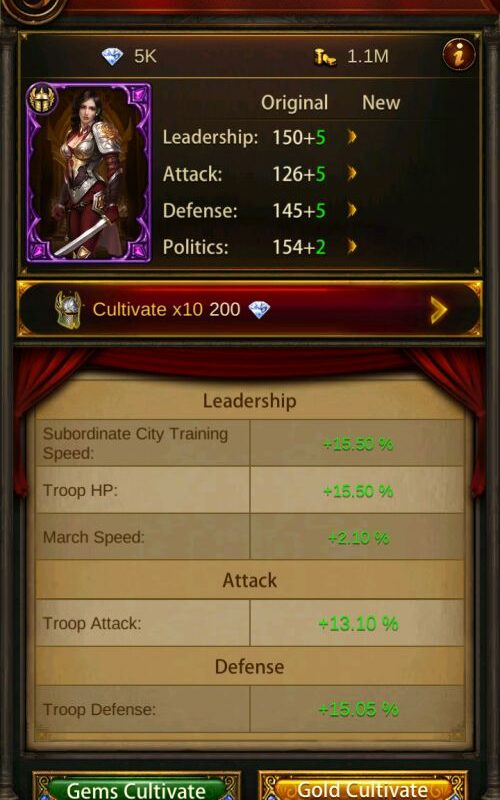
Task: Tap the Troop HP bonus row
Action: coord(249,490)
